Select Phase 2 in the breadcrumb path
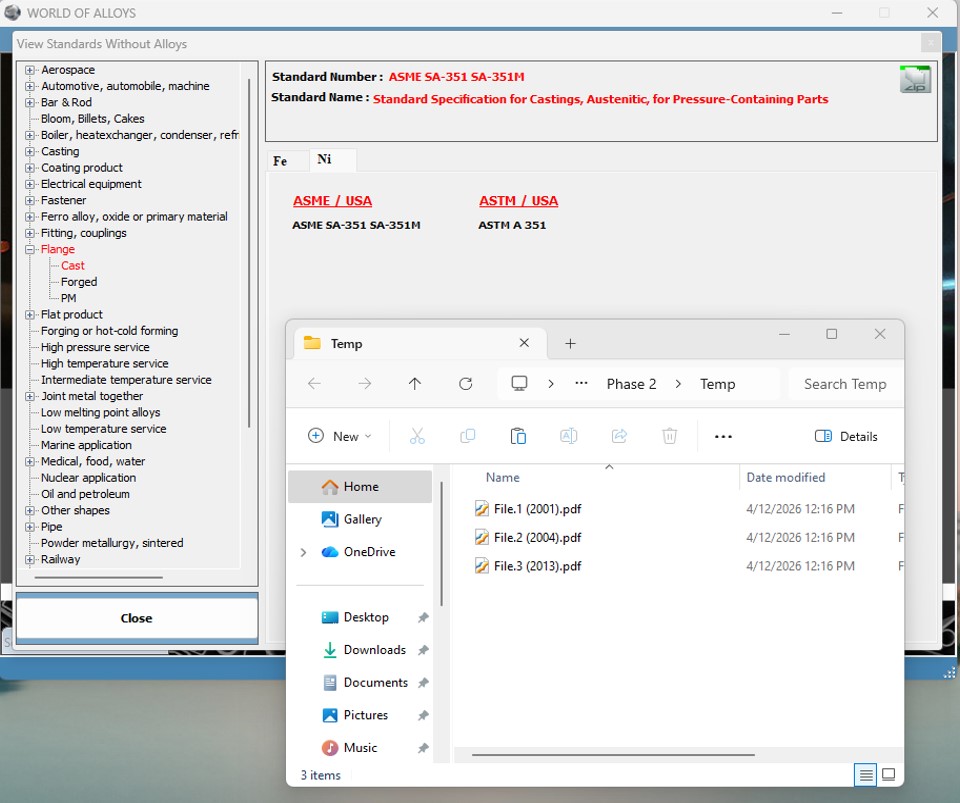Image resolution: width=960 pixels, height=803 pixels. pos(631,384)
